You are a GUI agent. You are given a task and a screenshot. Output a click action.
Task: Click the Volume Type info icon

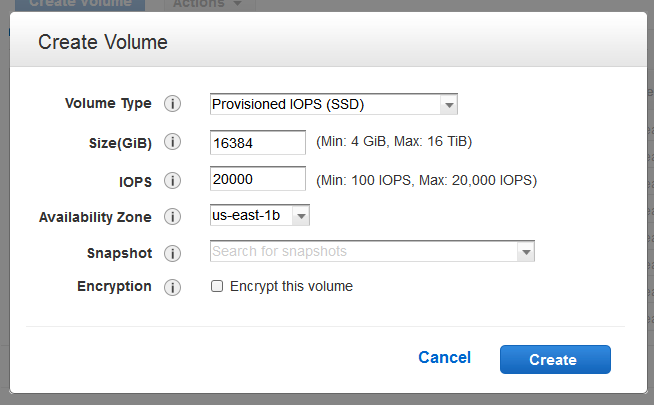pos(172,104)
